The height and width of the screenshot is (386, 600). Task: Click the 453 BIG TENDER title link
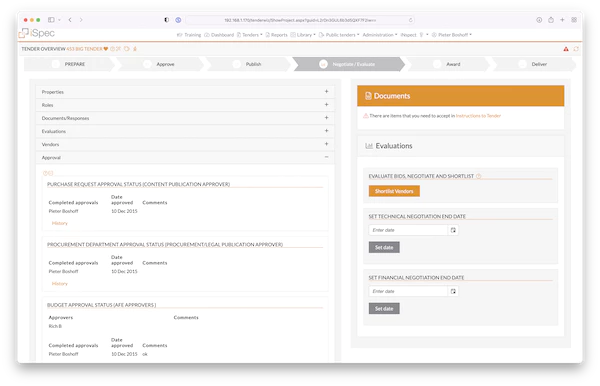[x=85, y=49]
